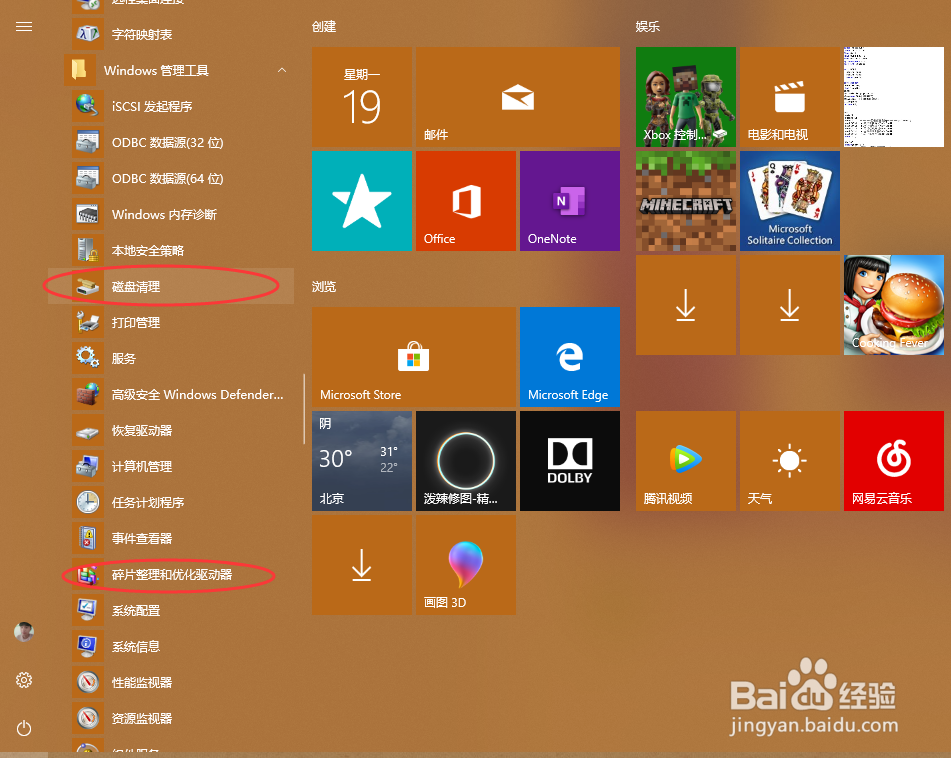Open the 邮件 mail tile
The height and width of the screenshot is (758, 951).
coord(518,97)
